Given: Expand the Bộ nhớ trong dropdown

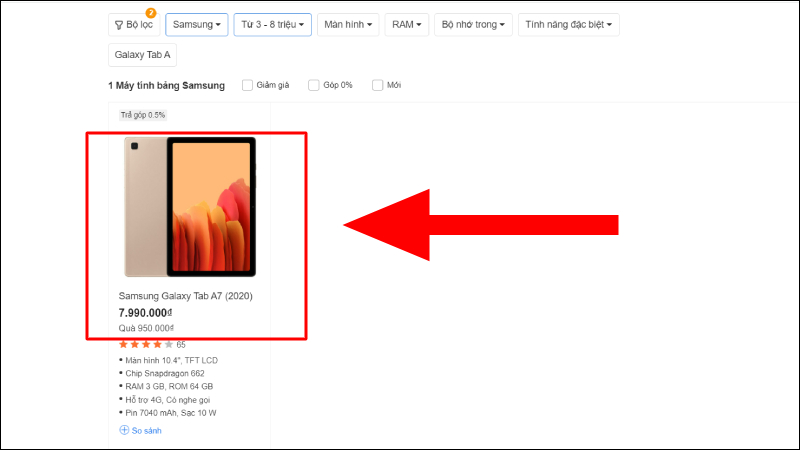Looking at the screenshot, I should point(473,24).
